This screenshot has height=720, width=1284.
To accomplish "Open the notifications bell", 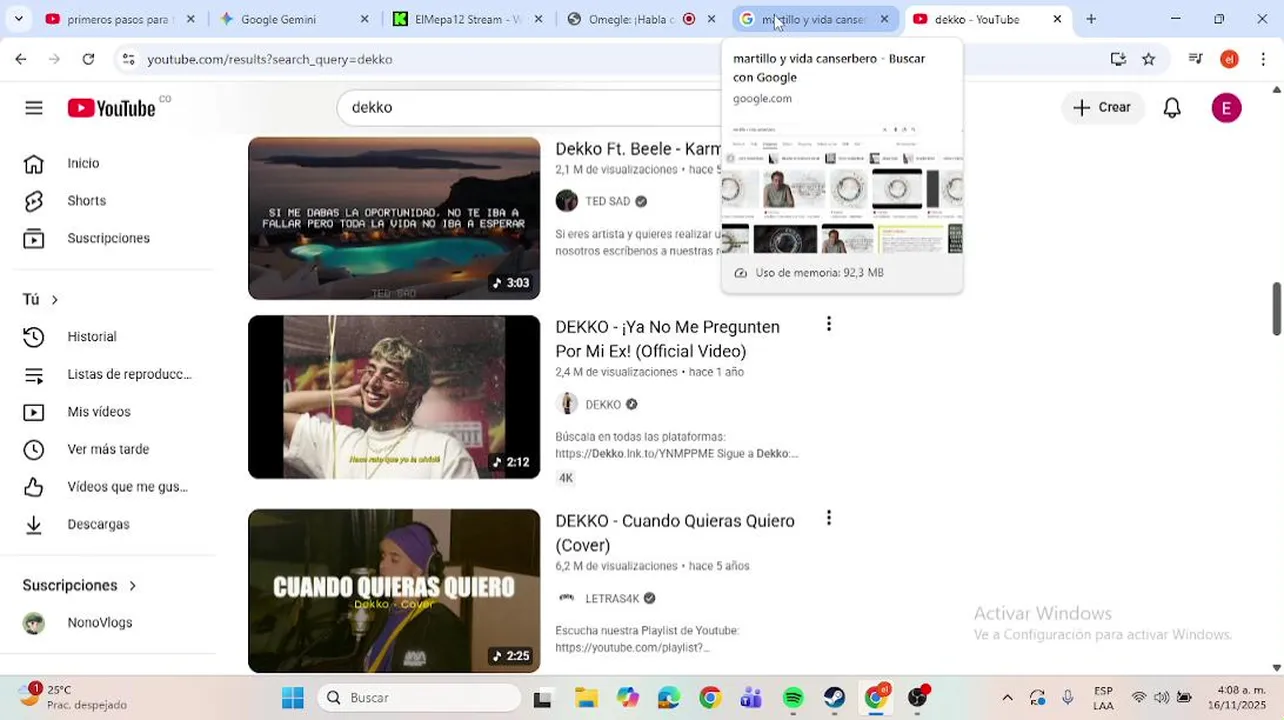I will pyautogui.click(x=1172, y=108).
